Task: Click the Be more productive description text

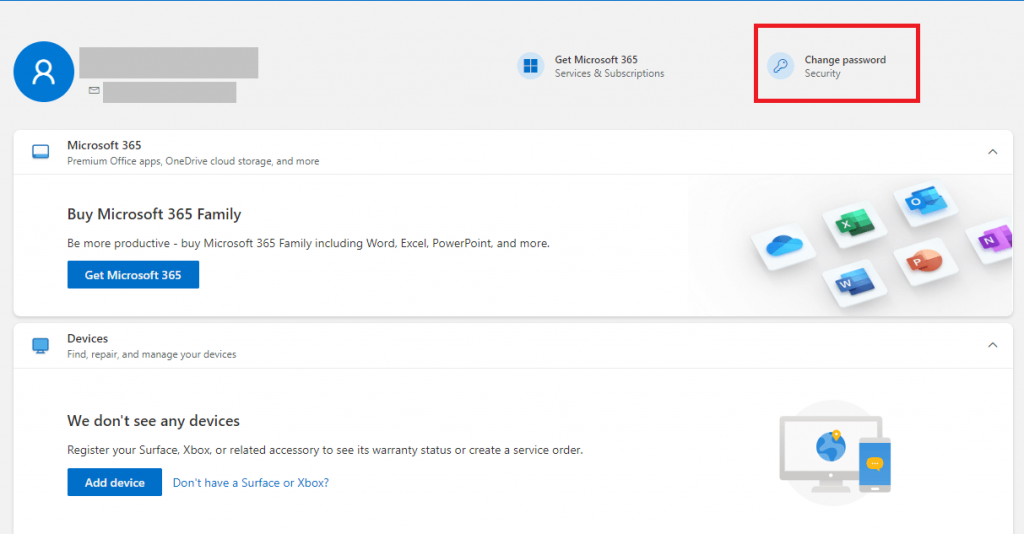Action: (308, 243)
